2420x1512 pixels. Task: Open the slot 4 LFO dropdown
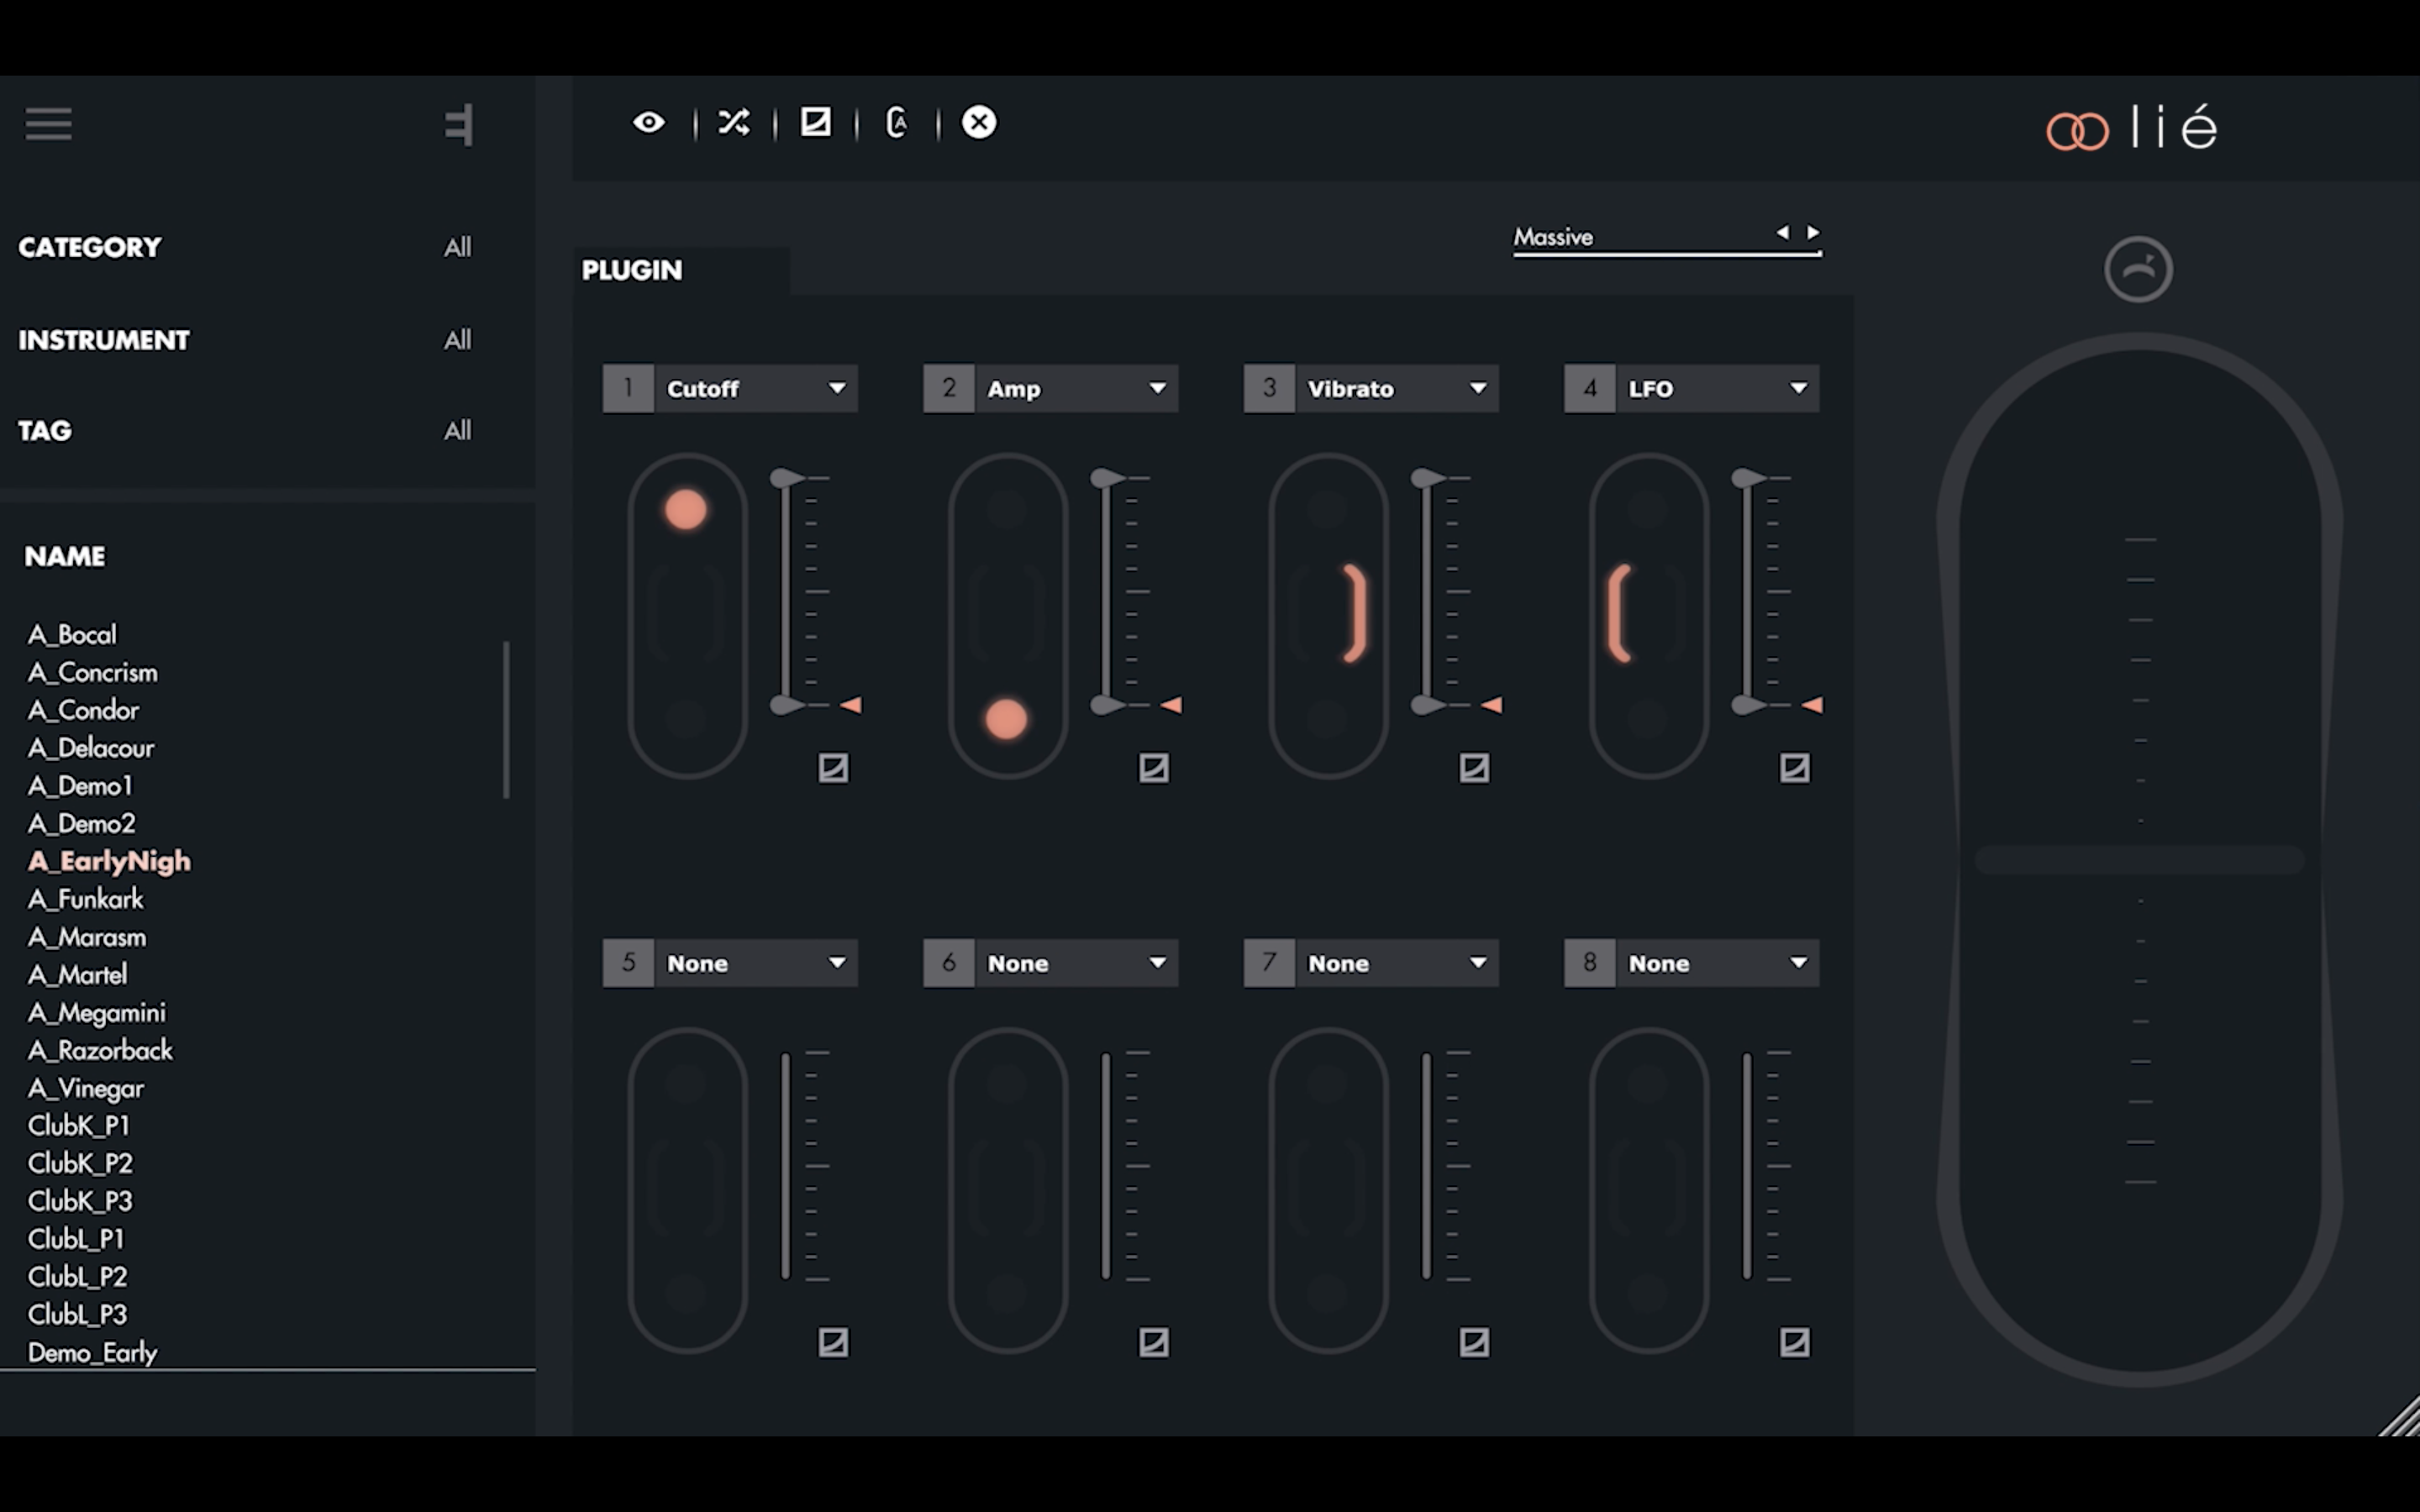click(1717, 388)
